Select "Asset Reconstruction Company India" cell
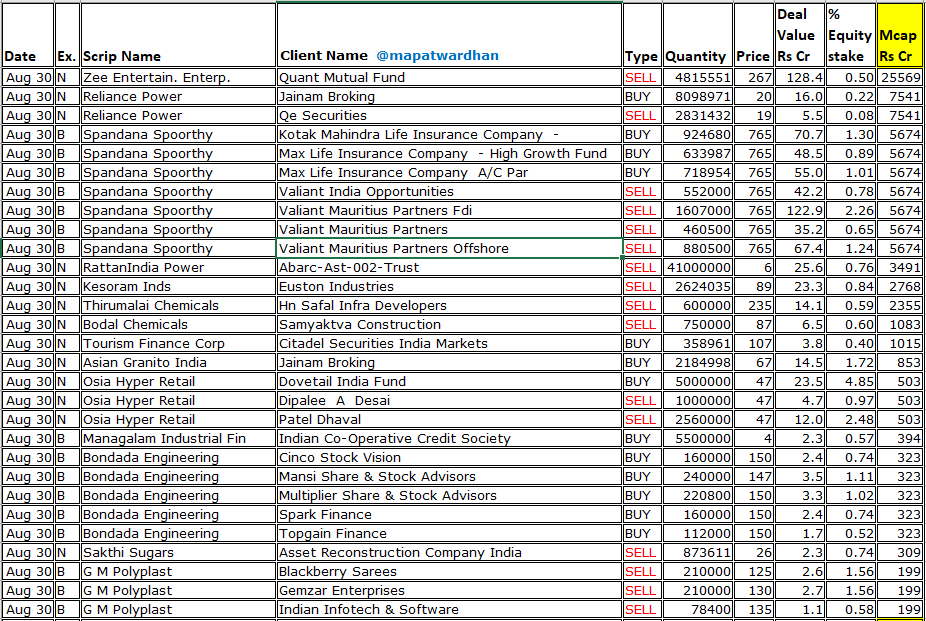Image resolution: width=926 pixels, height=621 pixels. (449, 553)
